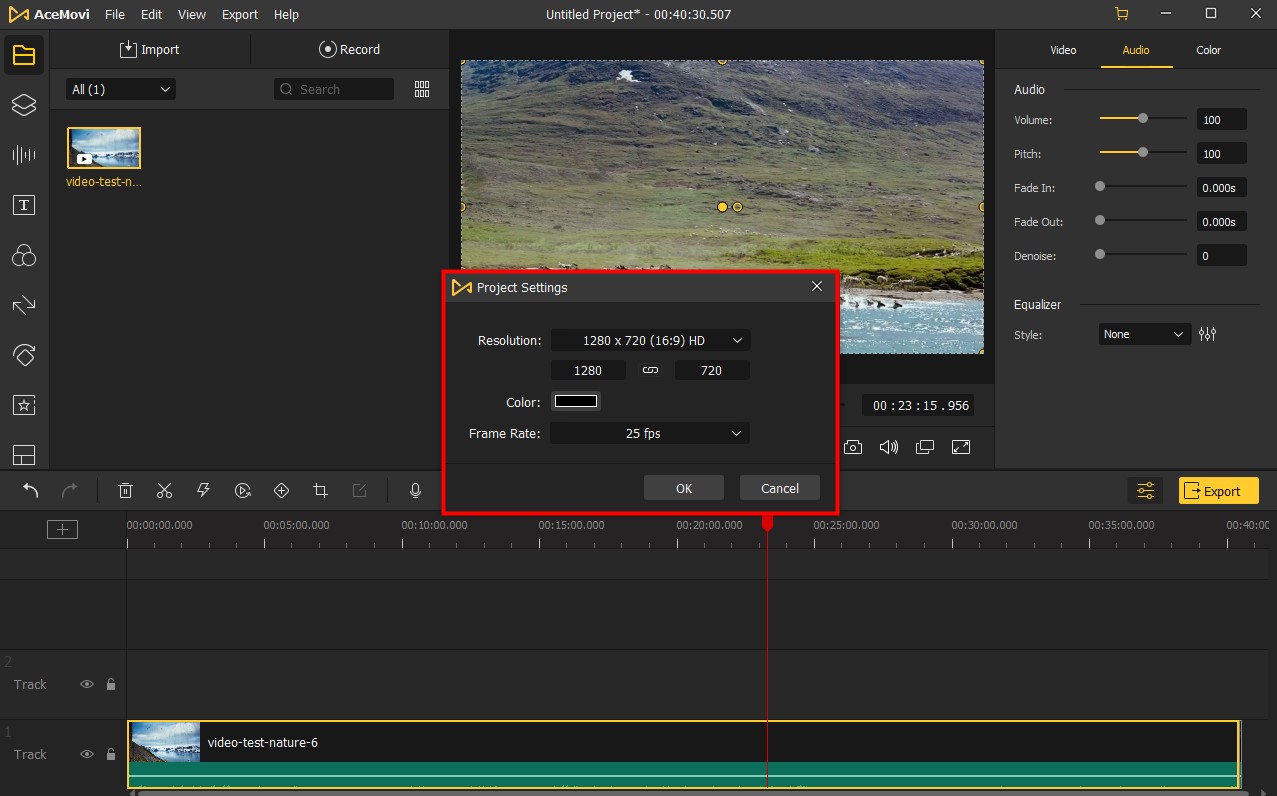Open the Audio library sidebar icon
This screenshot has width=1277, height=796.
24,155
